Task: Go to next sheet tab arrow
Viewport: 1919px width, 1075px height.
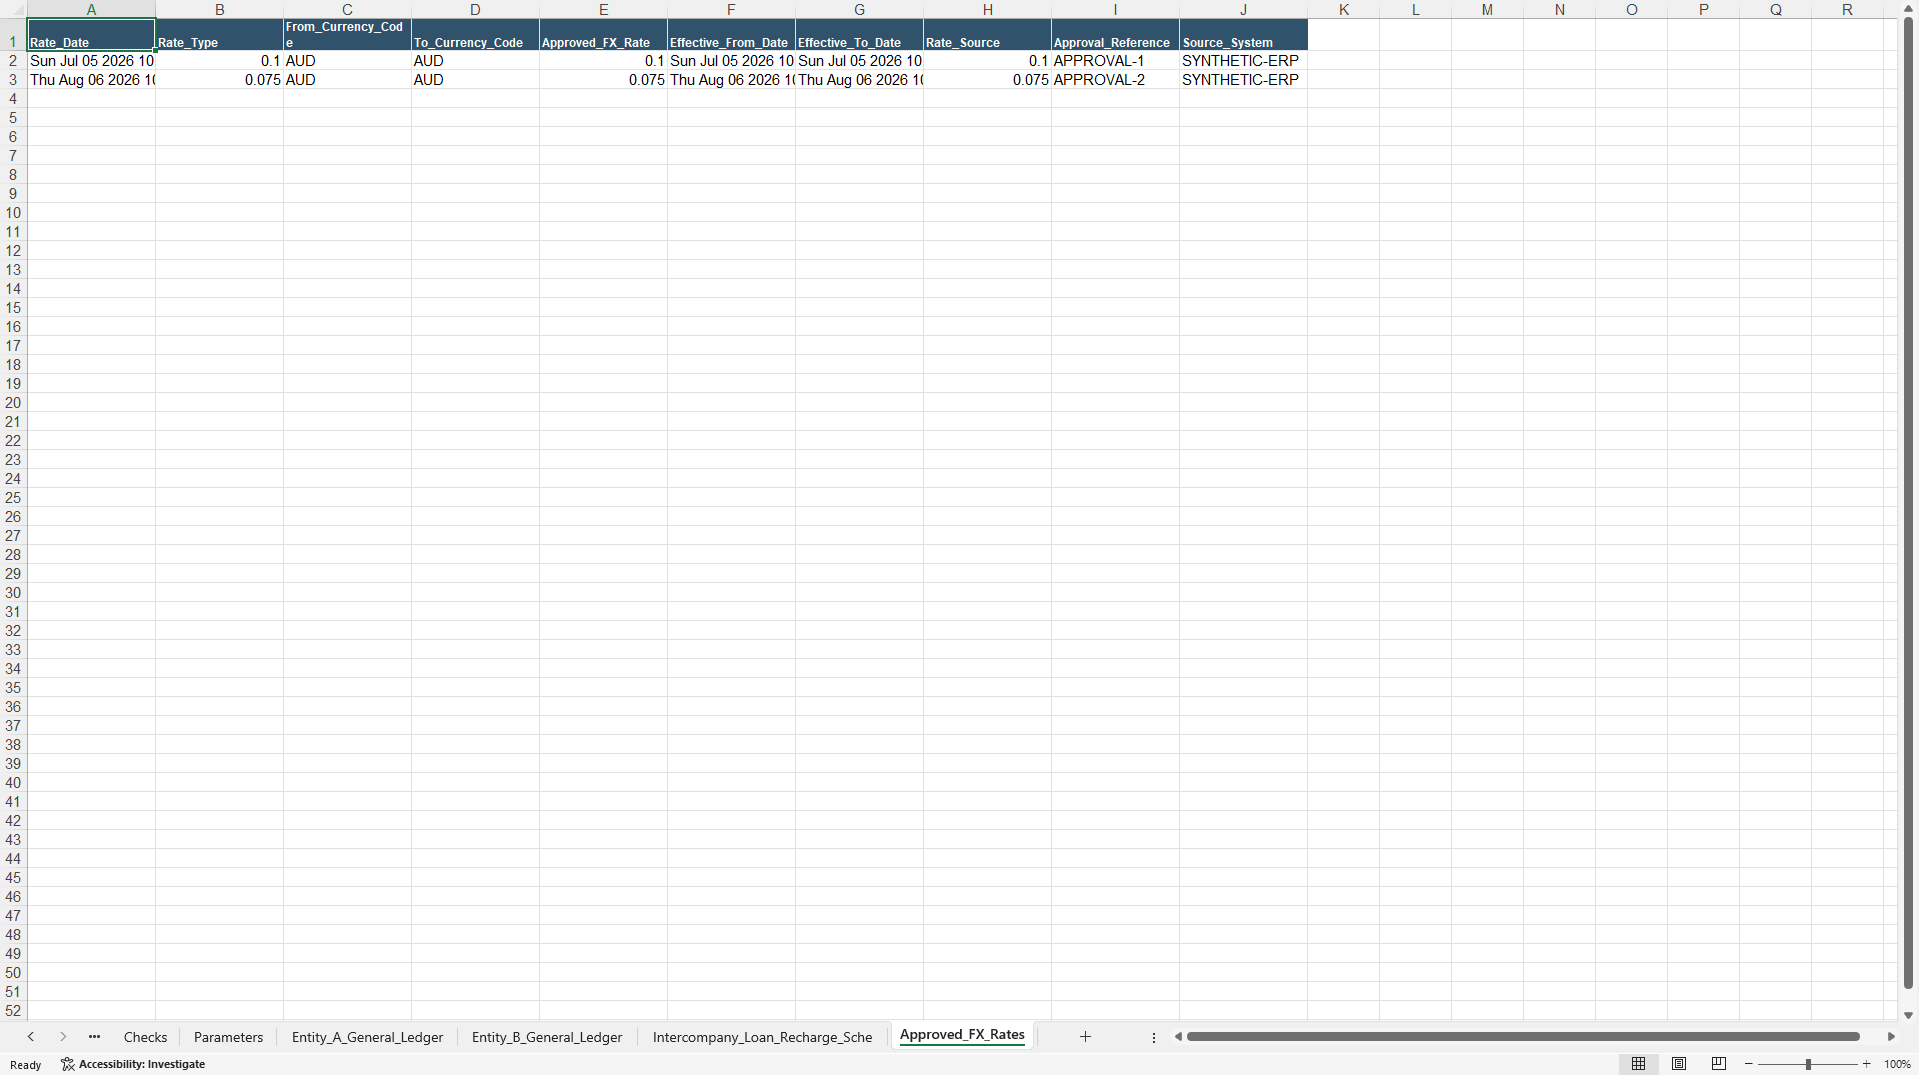Action: pyautogui.click(x=63, y=1037)
